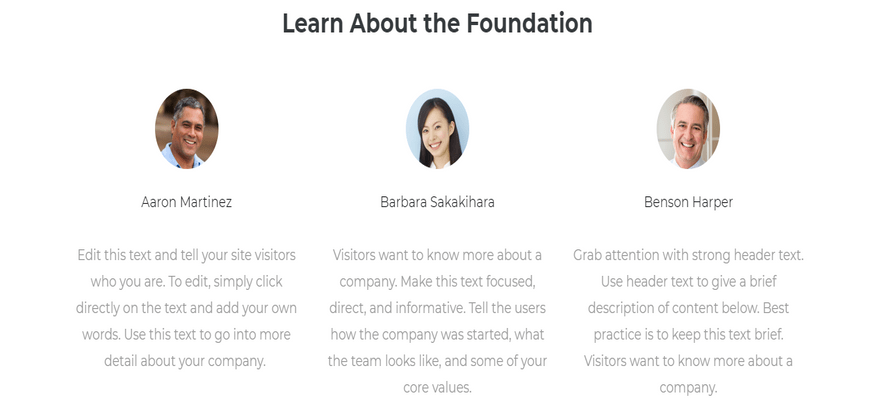
Task: Select Barbara Sakakihara's profile photo
Action: (437, 128)
